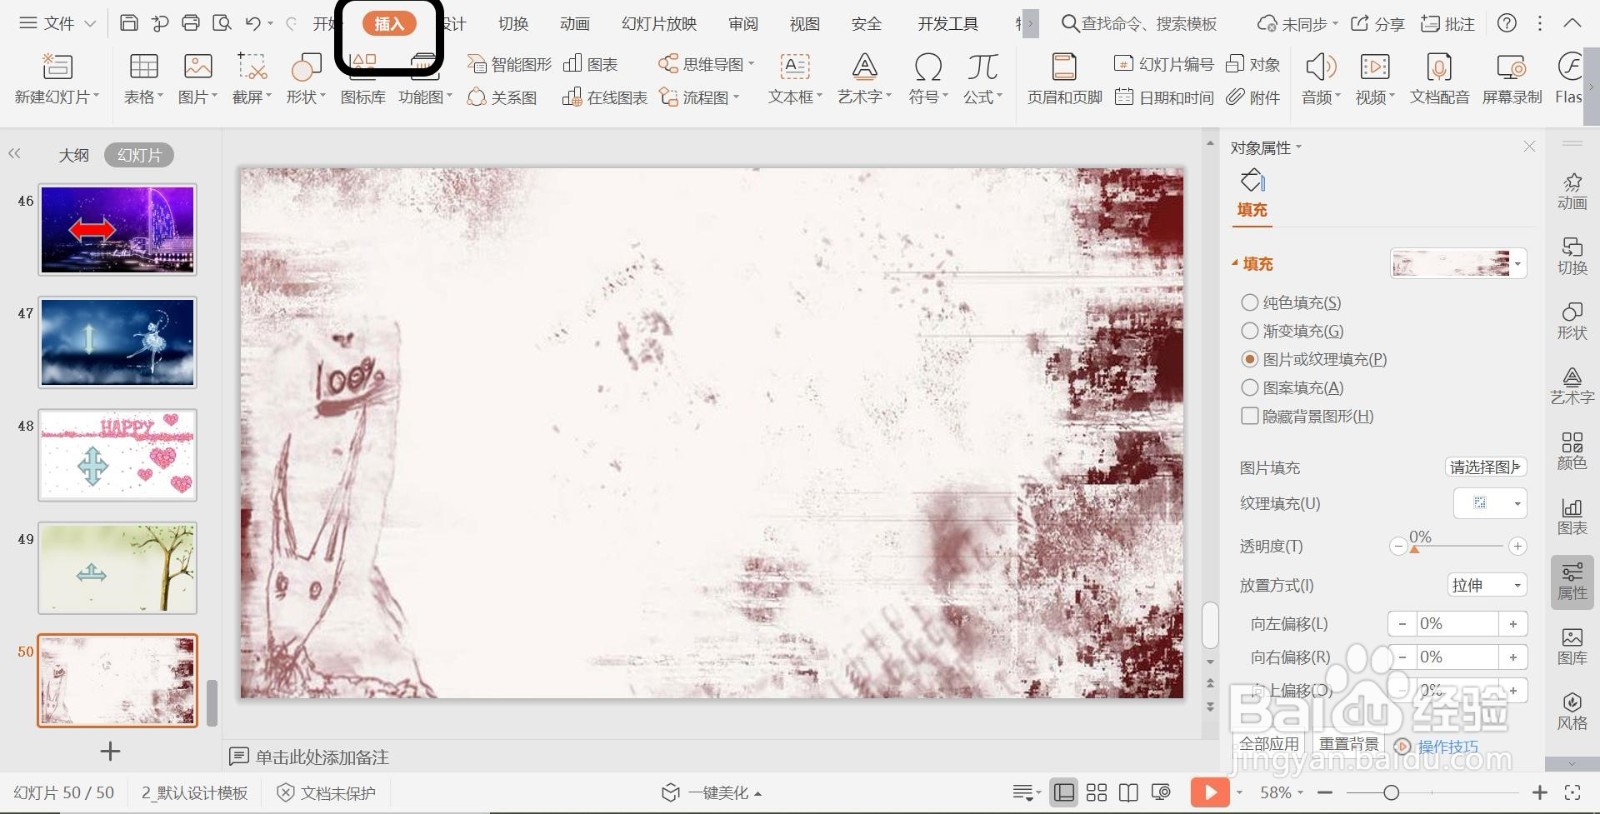Open the 图库 gallery in right sidebar
Screen dimensions: 1600x814
click(1572, 645)
